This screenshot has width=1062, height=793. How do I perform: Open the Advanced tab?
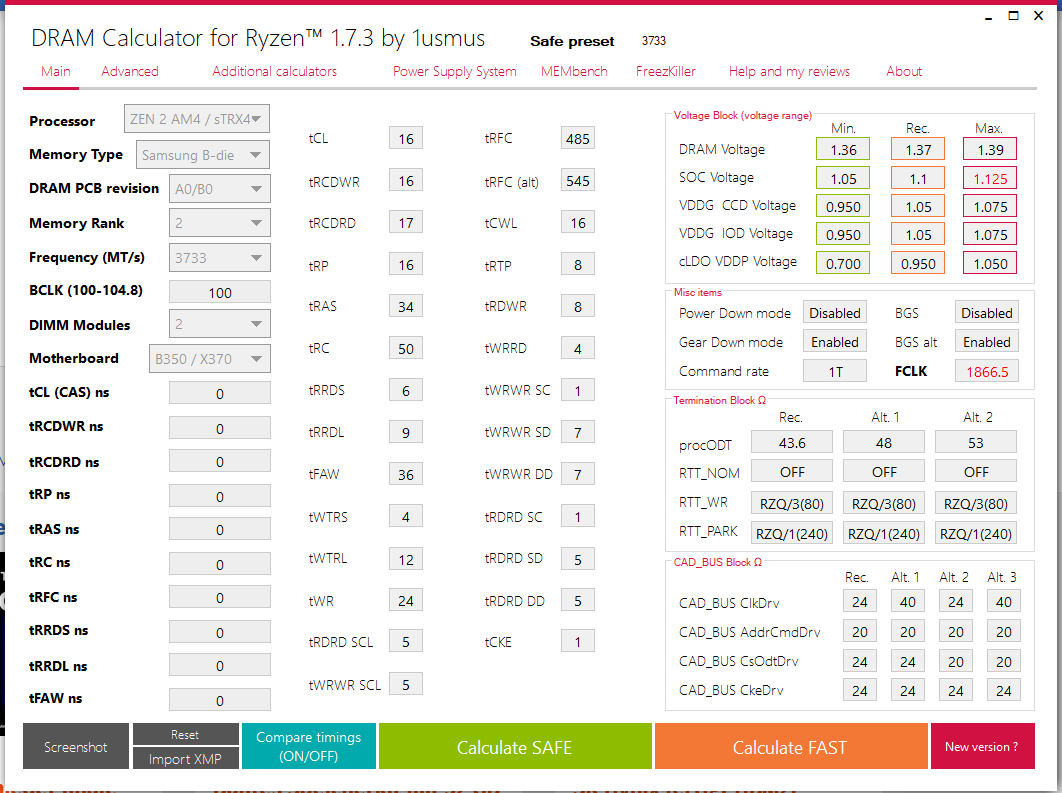[x=130, y=71]
